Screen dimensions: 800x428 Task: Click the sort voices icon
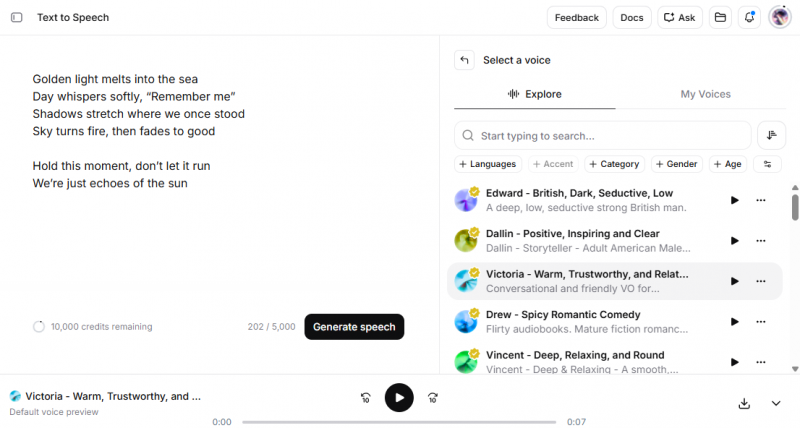pos(771,135)
